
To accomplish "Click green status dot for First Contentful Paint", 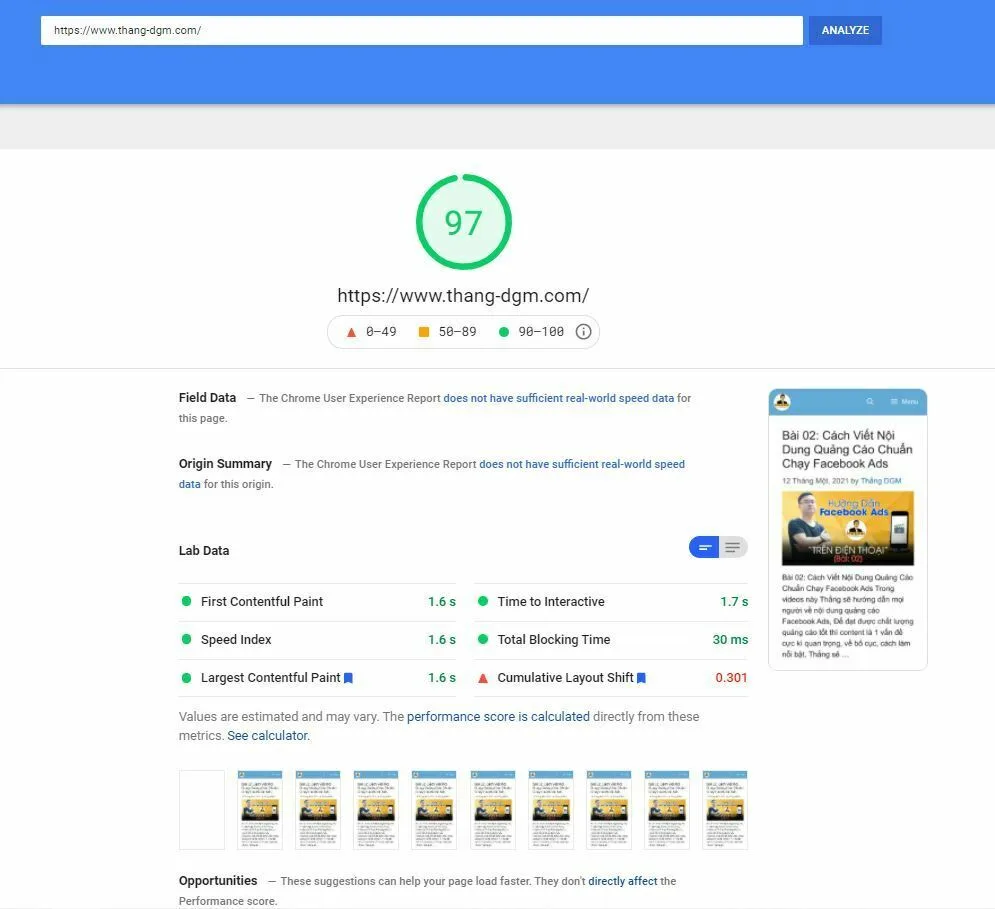I will pos(187,601).
